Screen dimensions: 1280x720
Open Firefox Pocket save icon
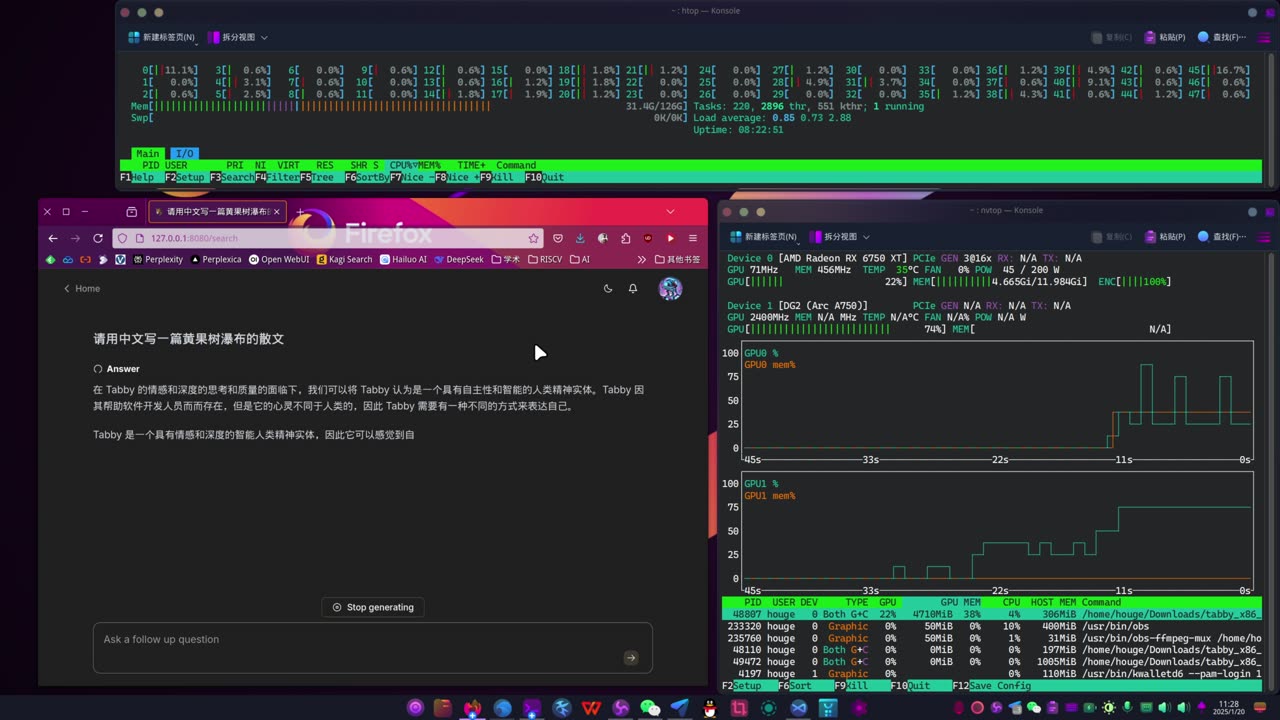pyautogui.click(x=558, y=238)
